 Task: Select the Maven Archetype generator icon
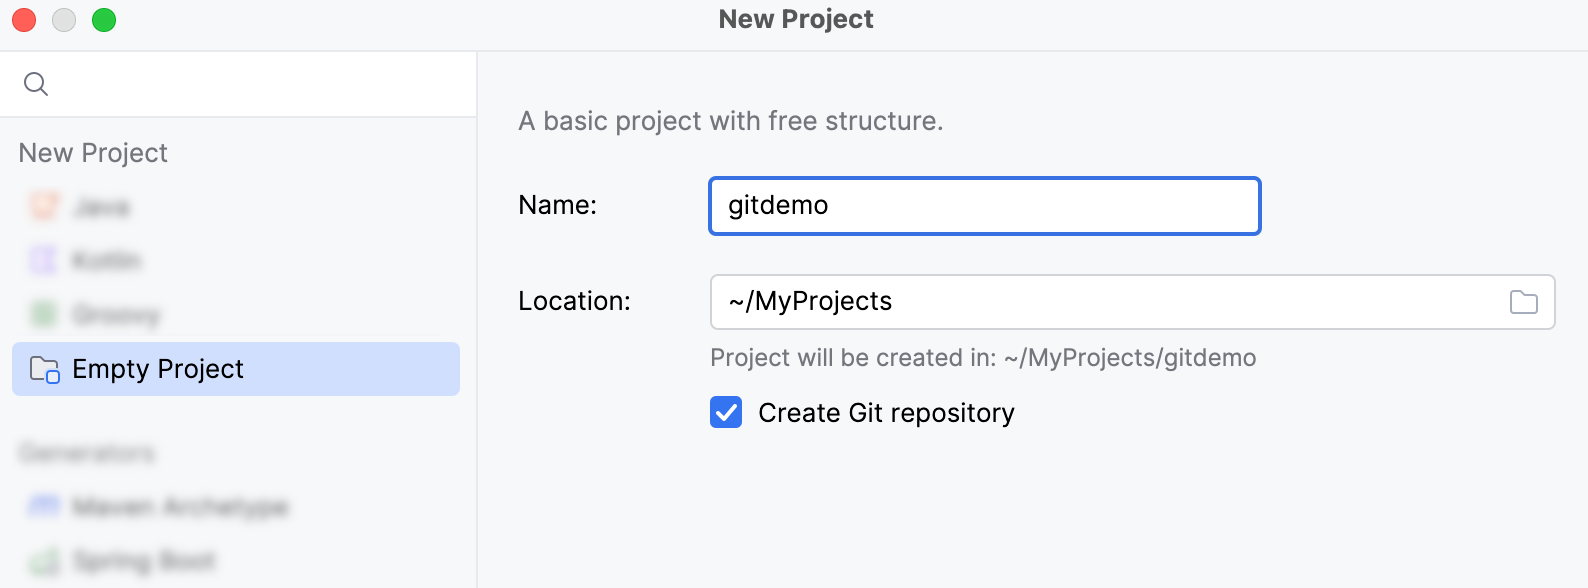[43, 507]
